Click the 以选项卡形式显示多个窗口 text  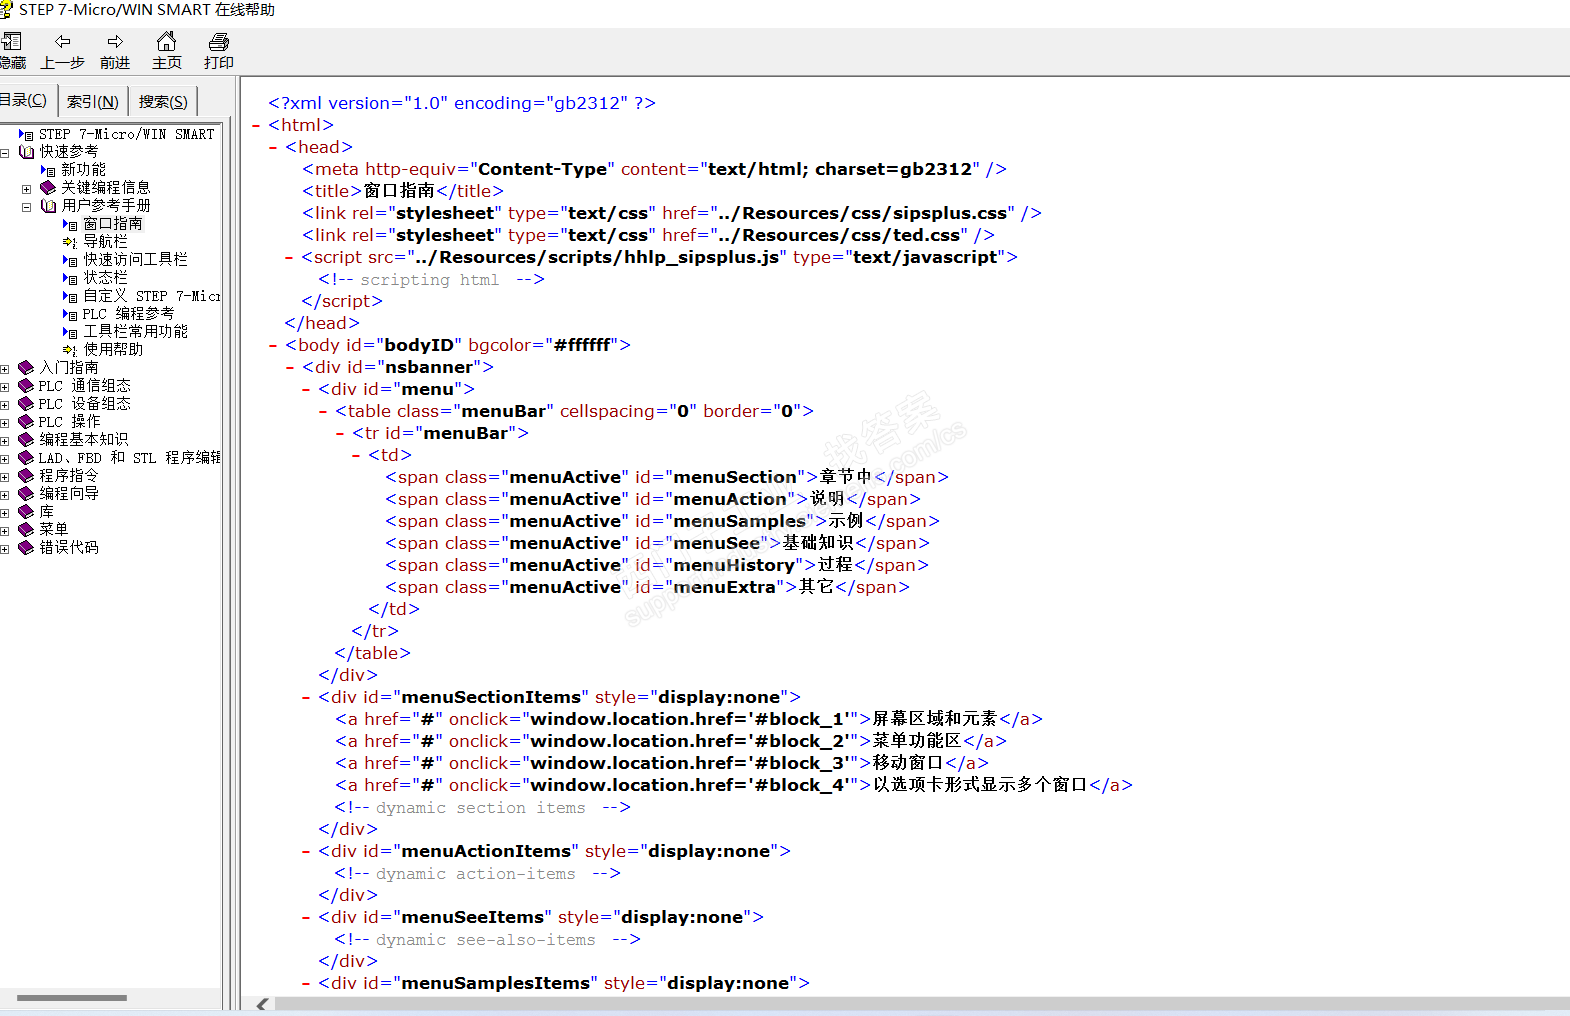click(x=980, y=785)
